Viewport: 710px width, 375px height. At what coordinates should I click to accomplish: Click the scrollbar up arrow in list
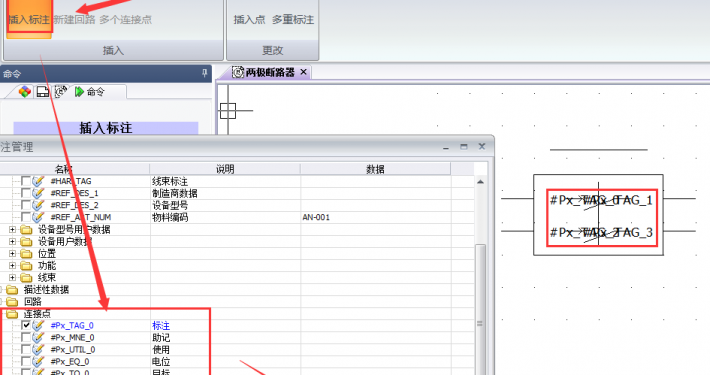[480, 182]
